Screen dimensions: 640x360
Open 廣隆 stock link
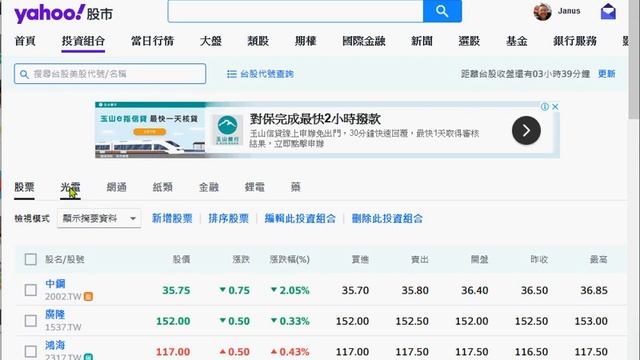[55, 314]
